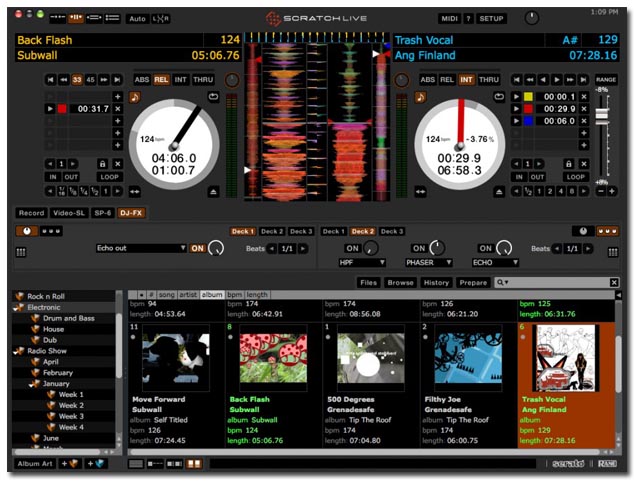Image resolution: width=634 pixels, height=482 pixels.
Task: Collapse the January crate
Action: [x=34, y=384]
